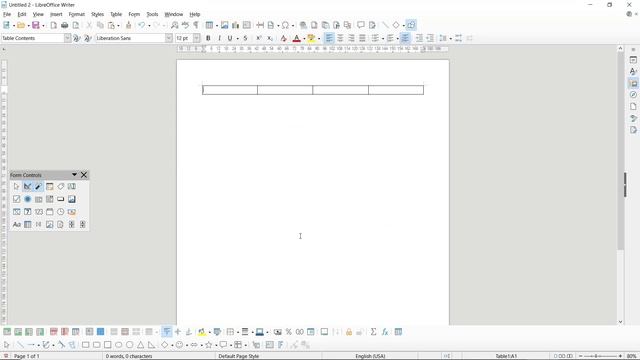Image resolution: width=640 pixels, height=360 pixels.
Task: Expand the Open file dropdown arrow
Action: pos(29,26)
